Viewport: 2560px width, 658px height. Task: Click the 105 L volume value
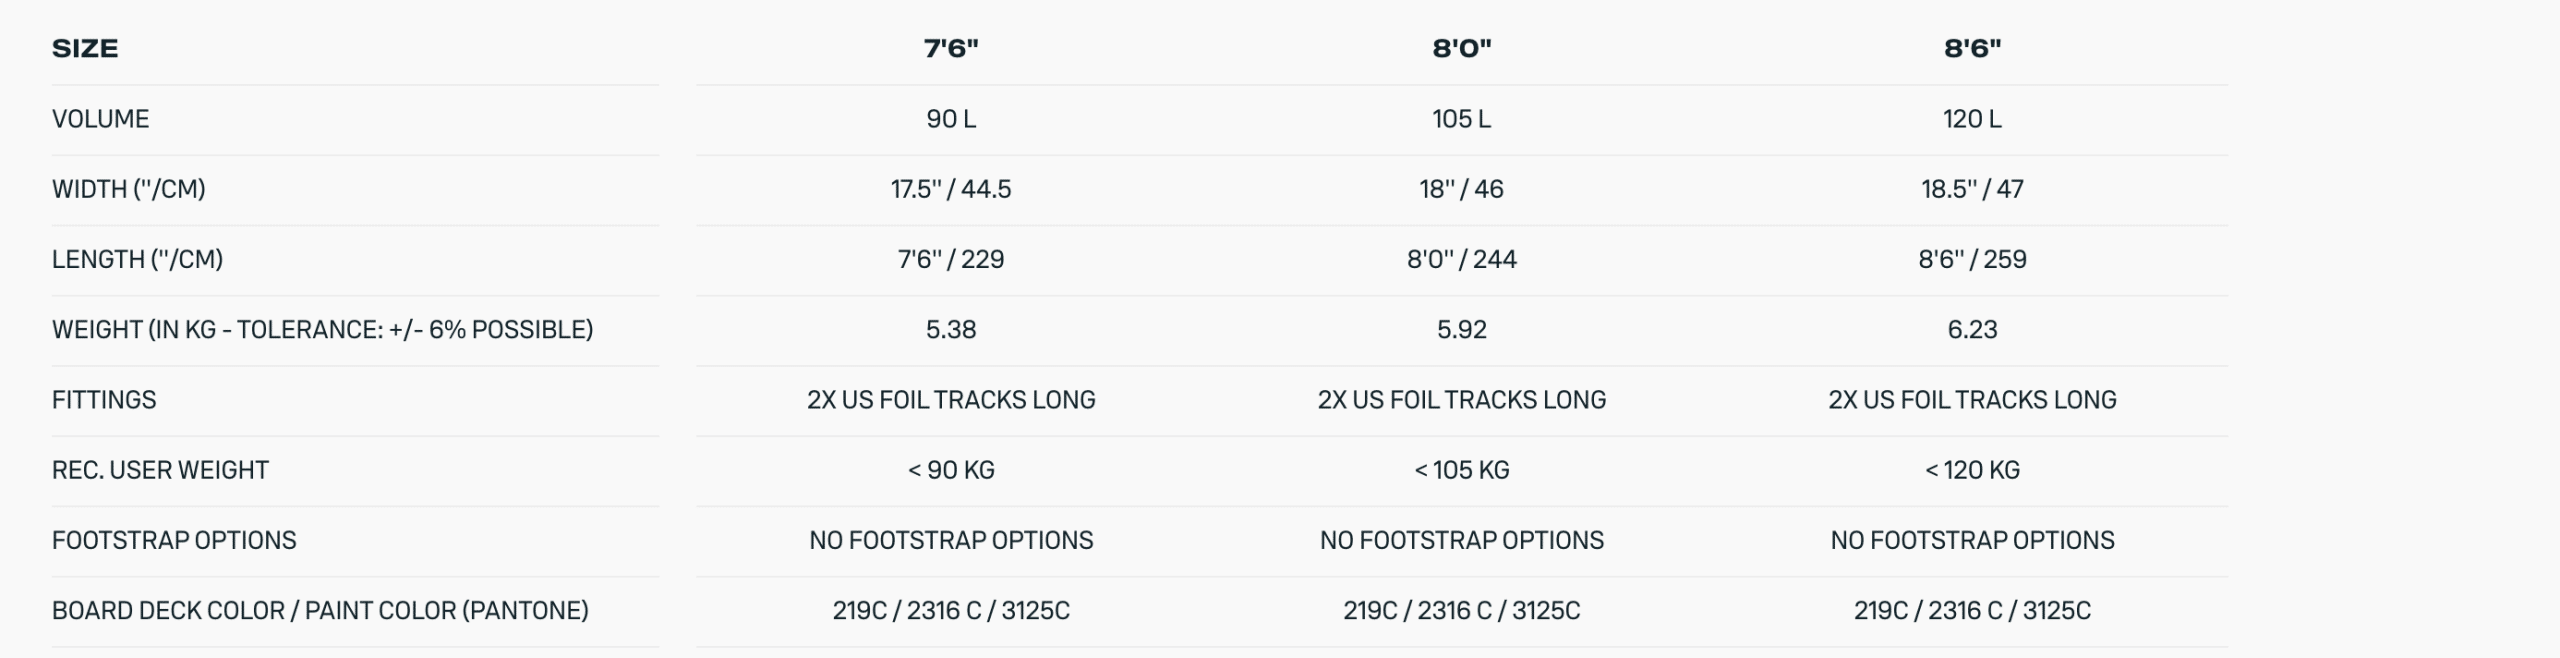tap(1461, 119)
